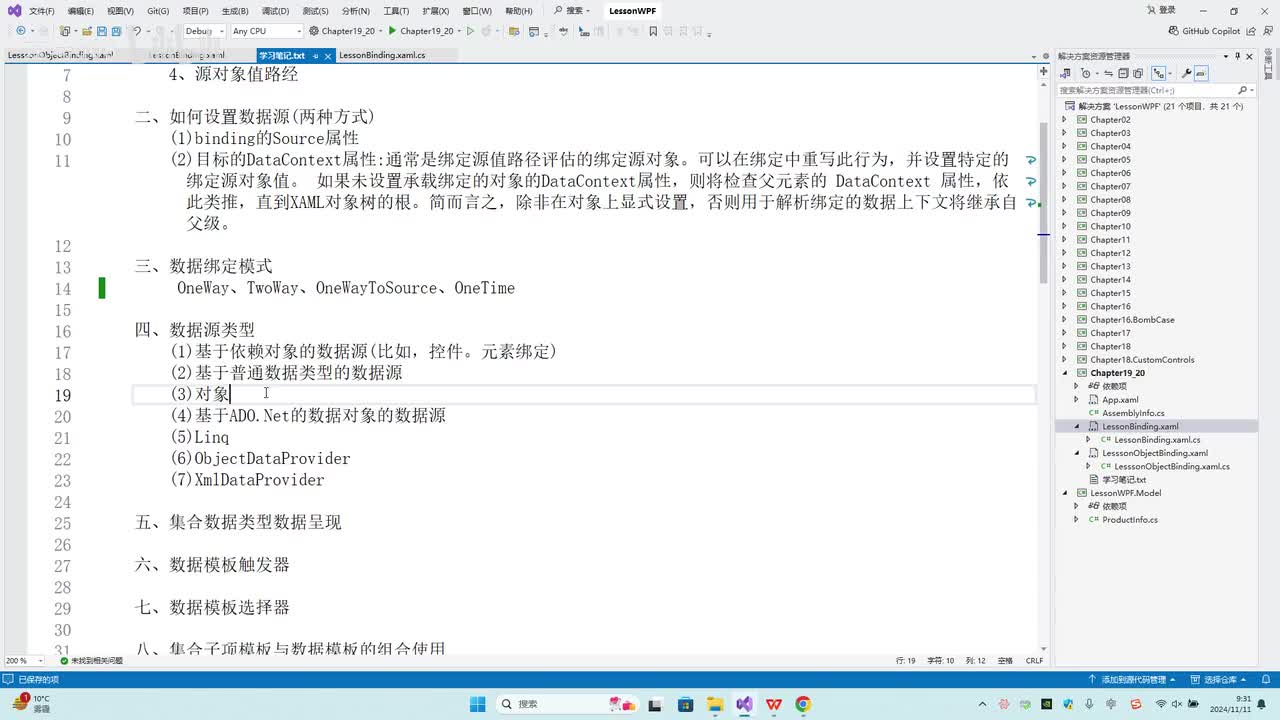The image size is (1280, 720).
Task: Collapse the LessonWPF.Model project node
Action: click(1065, 493)
